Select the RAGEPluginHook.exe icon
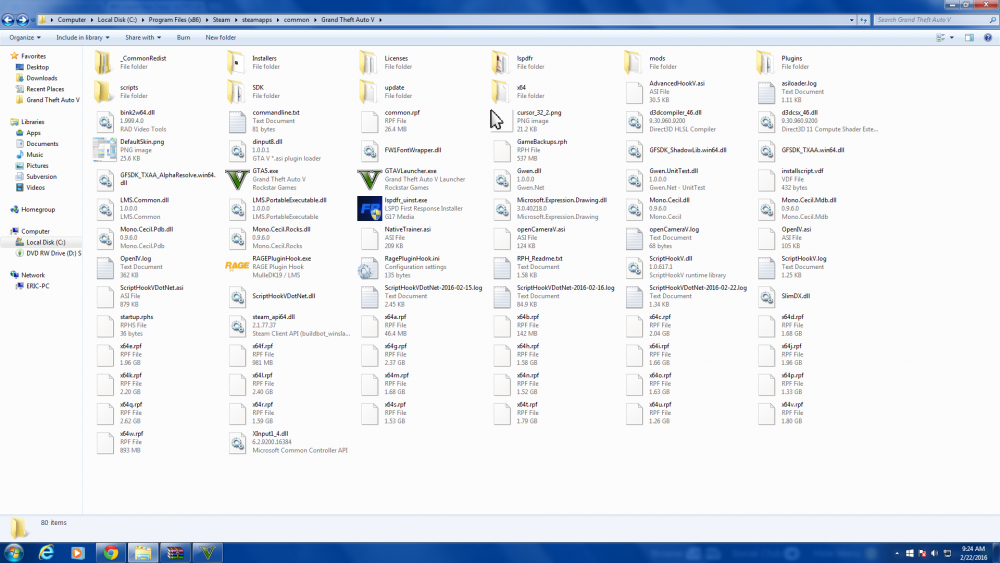The height and width of the screenshot is (563, 1000). click(237, 267)
